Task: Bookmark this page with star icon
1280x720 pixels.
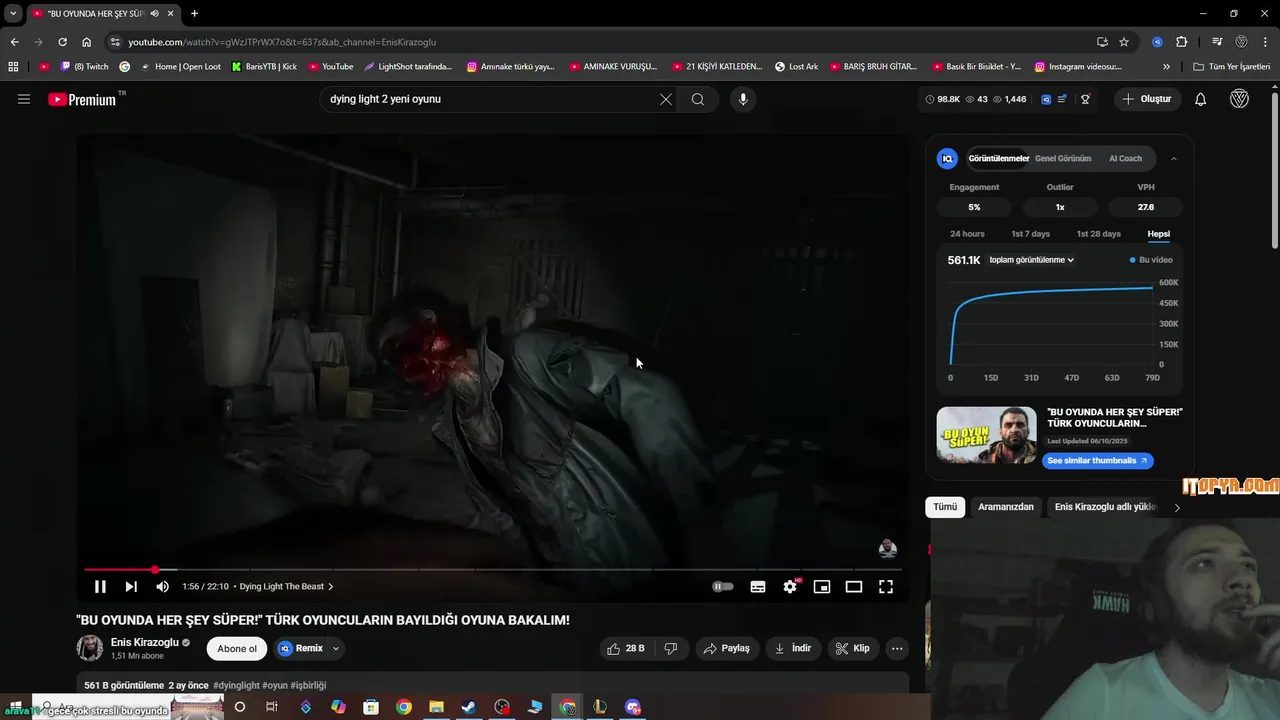Action: tap(1124, 42)
